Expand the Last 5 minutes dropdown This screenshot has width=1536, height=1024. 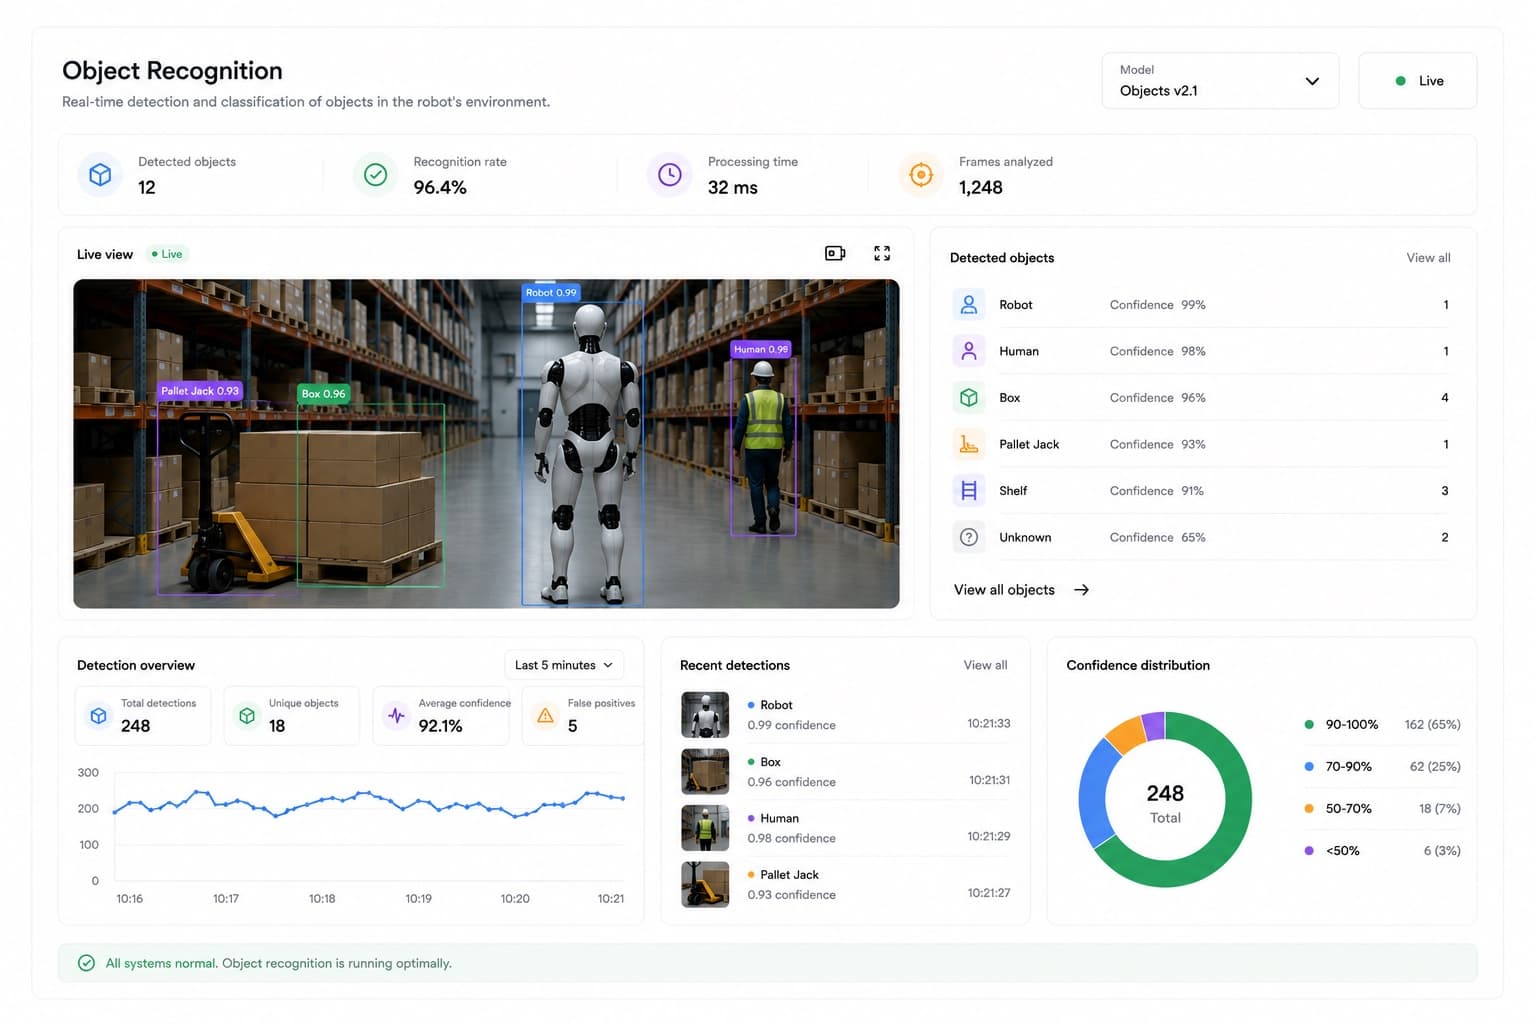[564, 665]
